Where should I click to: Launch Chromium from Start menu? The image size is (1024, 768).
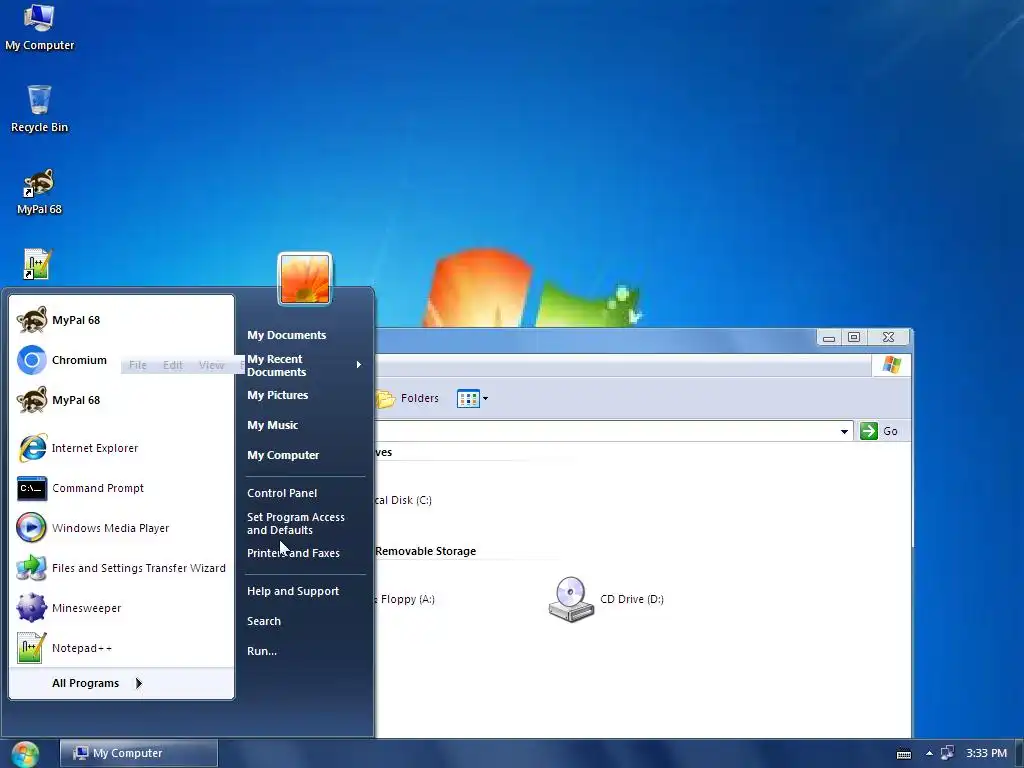121,360
